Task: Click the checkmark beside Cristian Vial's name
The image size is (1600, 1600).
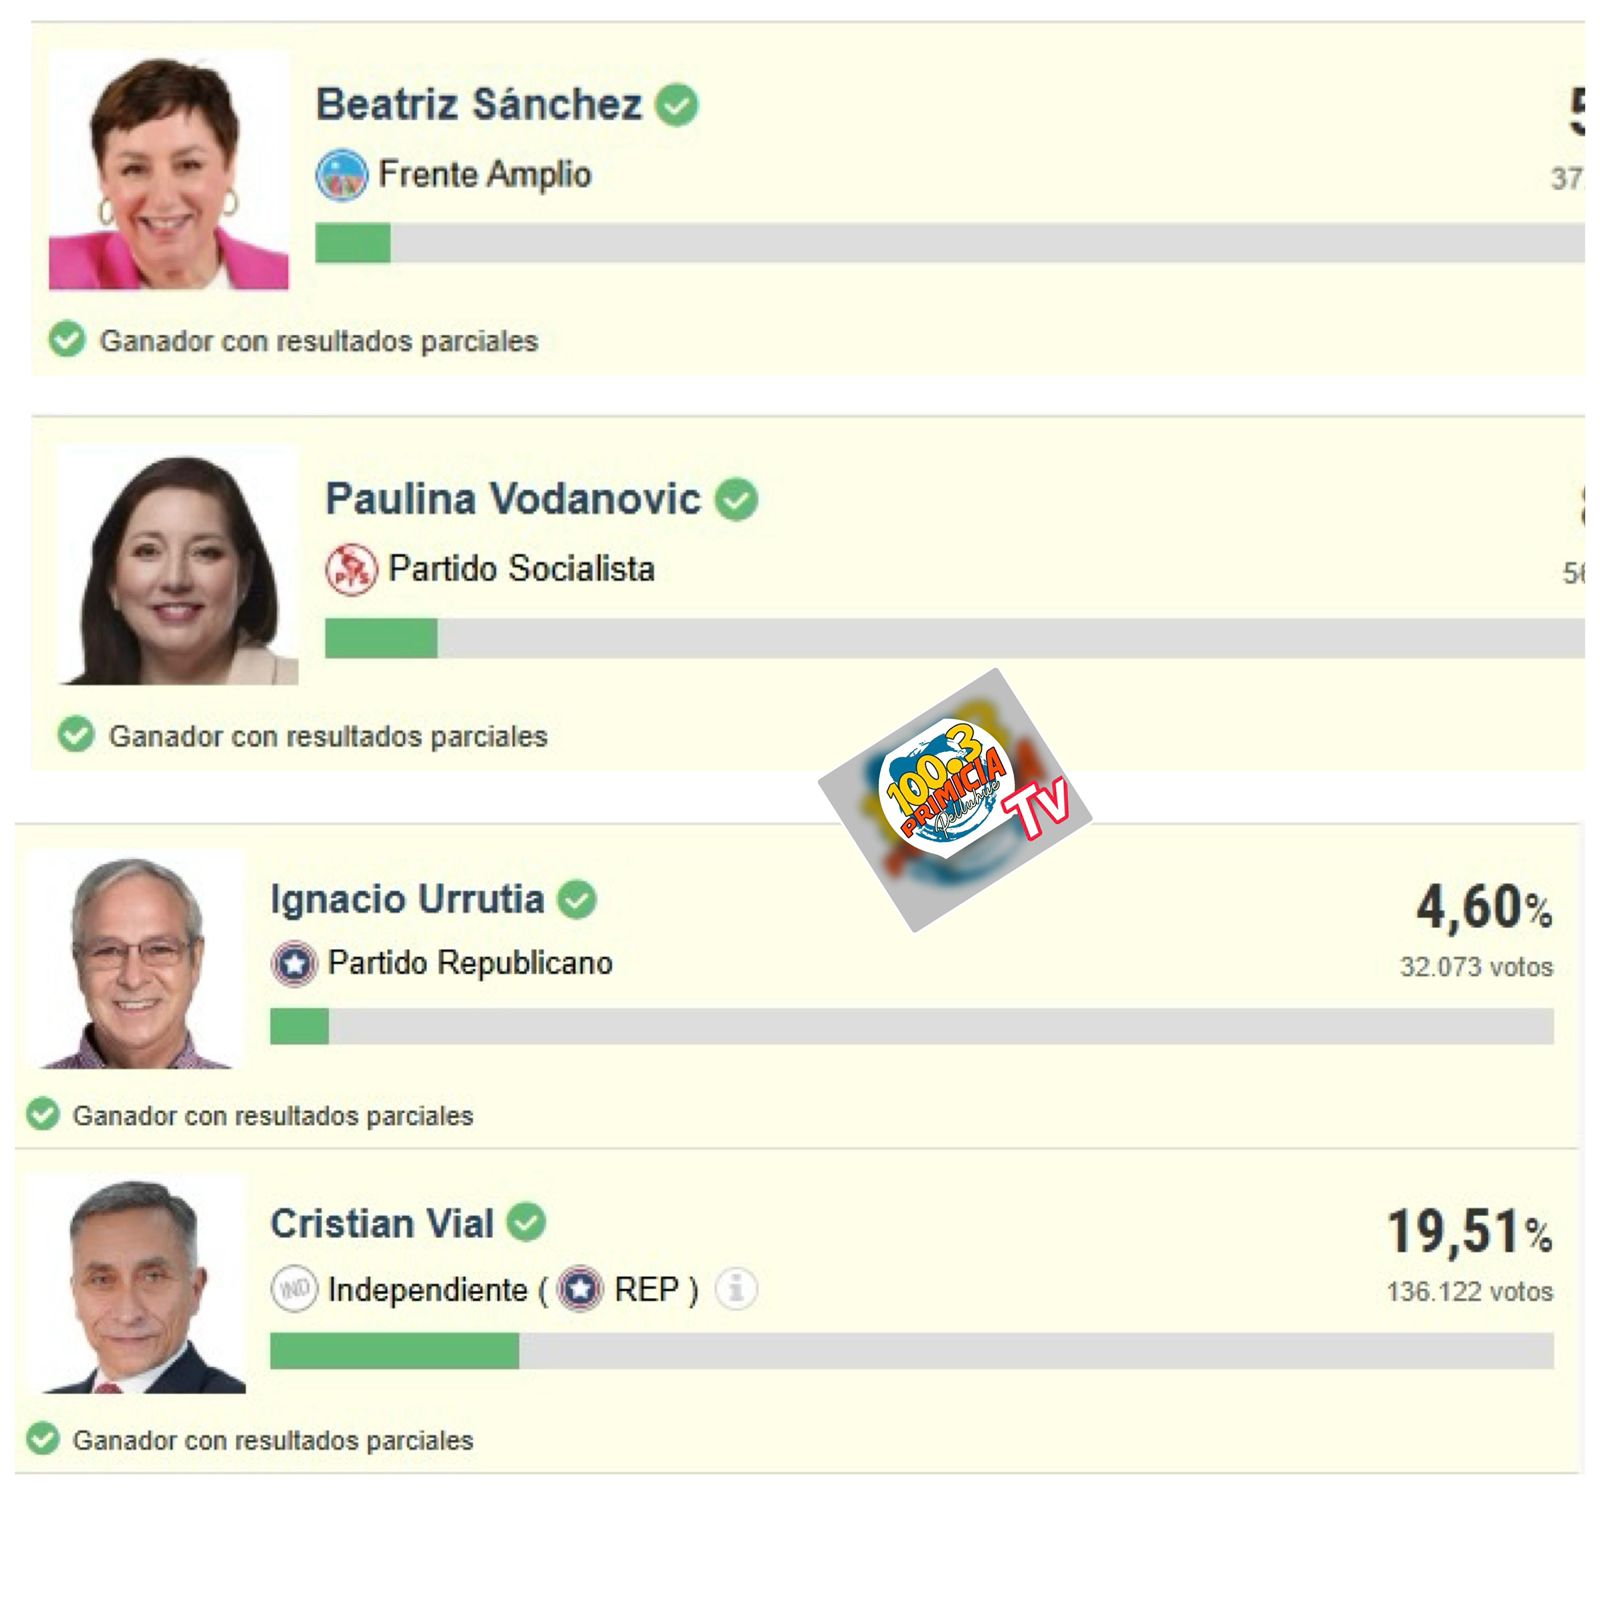Action: pyautogui.click(x=526, y=1222)
